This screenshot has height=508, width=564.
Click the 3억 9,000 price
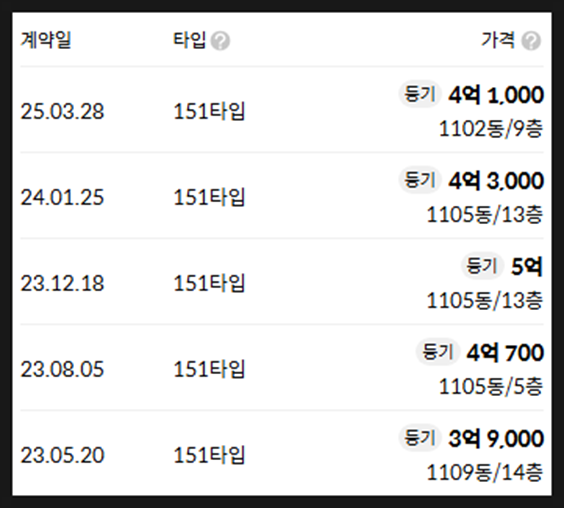tap(496, 439)
